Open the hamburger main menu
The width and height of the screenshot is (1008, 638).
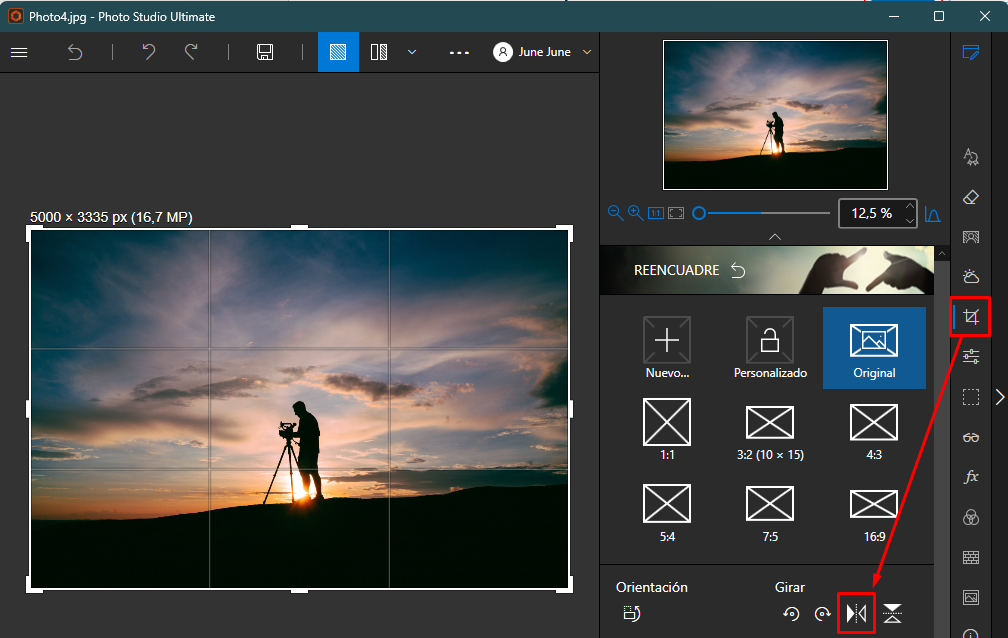19,52
